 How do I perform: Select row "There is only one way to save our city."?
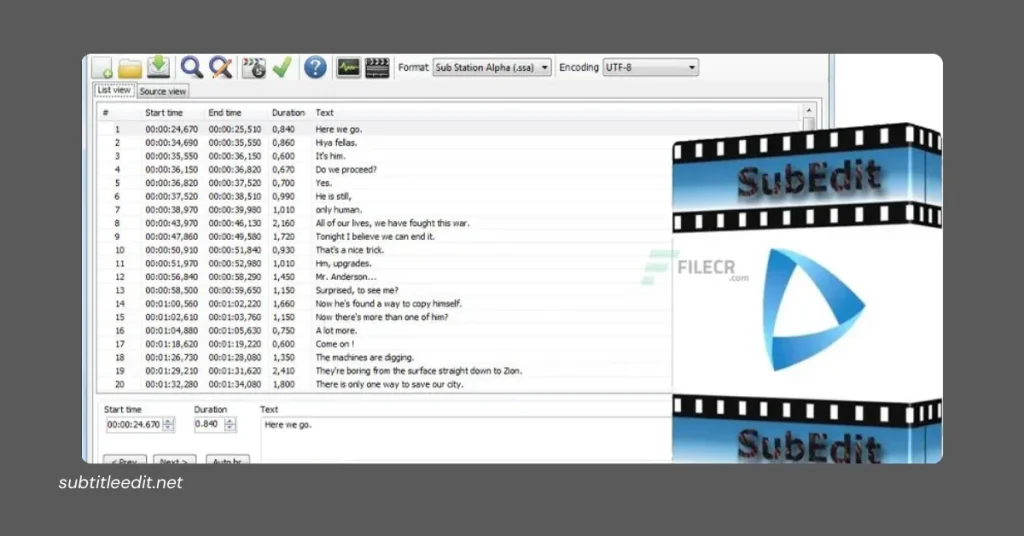385,384
